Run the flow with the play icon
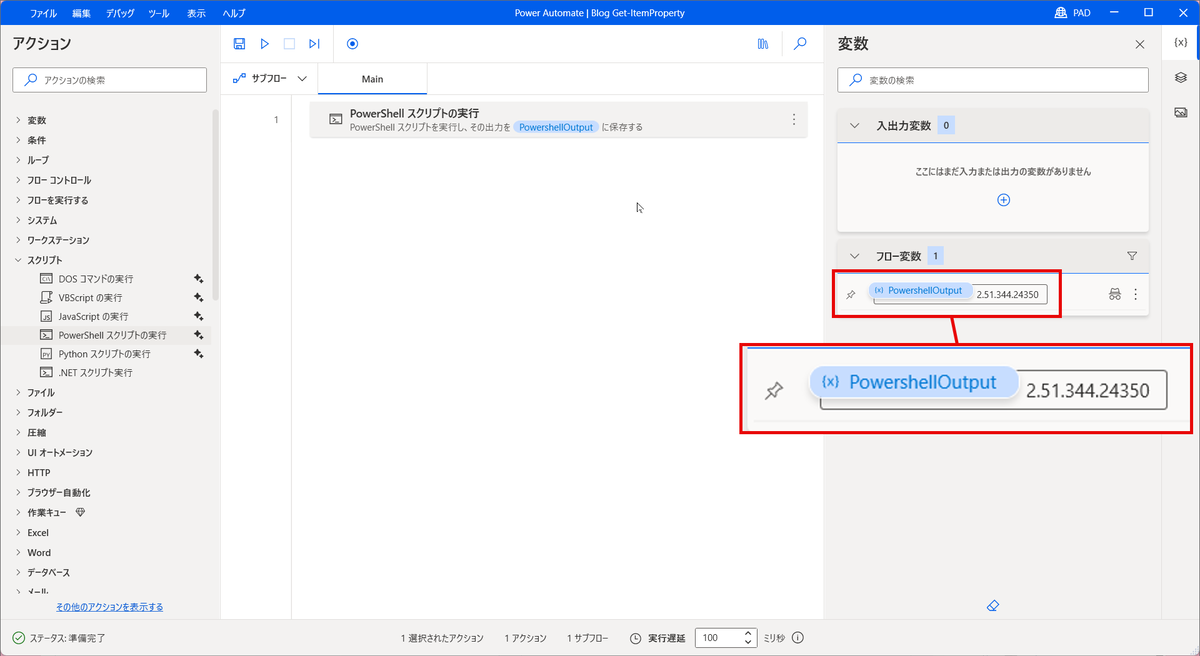The image size is (1200, 656). coord(264,43)
